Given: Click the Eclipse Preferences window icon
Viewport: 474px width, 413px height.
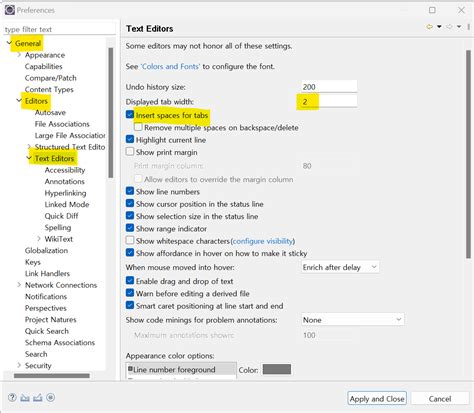Looking at the screenshot, I should click(10, 10).
